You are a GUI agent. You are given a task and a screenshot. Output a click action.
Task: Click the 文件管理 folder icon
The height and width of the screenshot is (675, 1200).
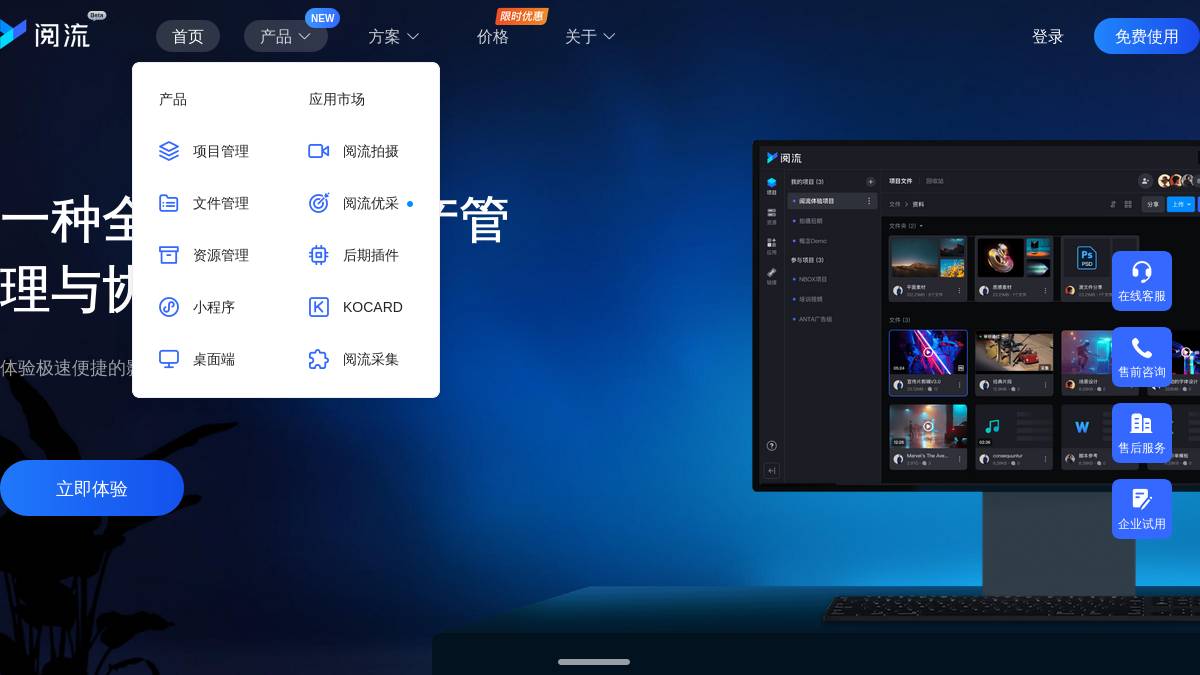tap(169, 203)
